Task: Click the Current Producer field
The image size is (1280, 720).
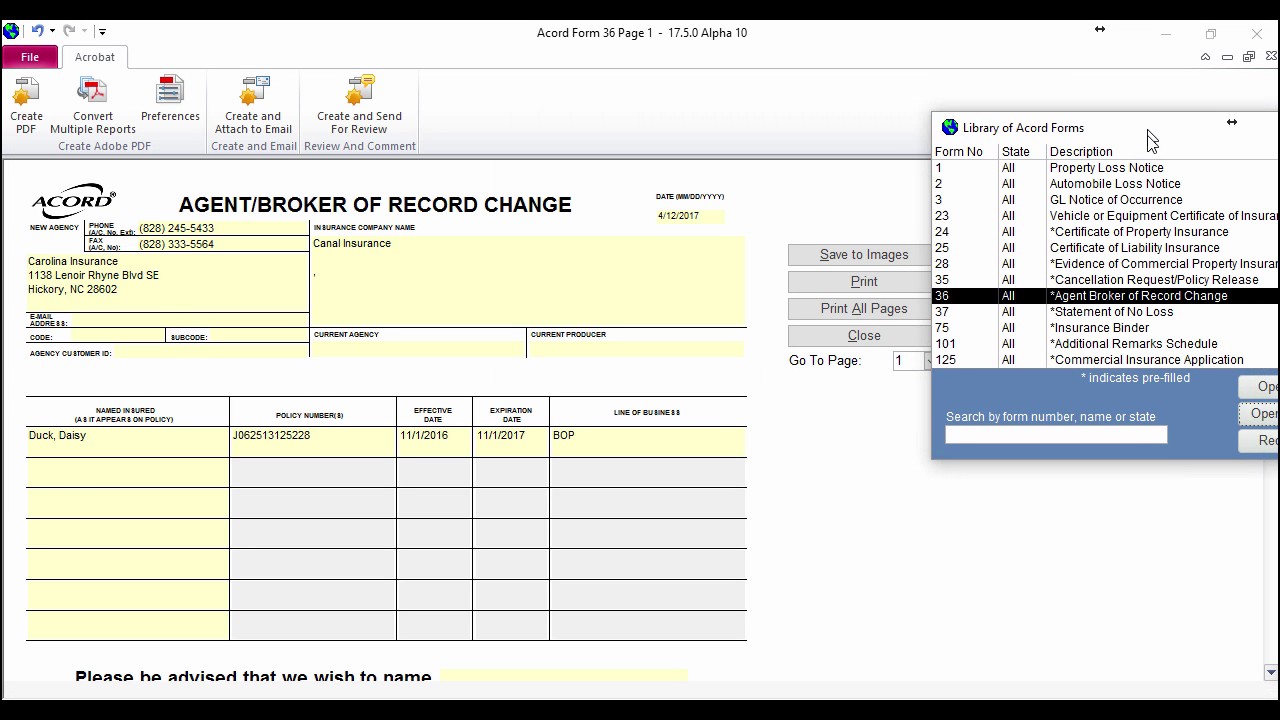Action: (637, 349)
